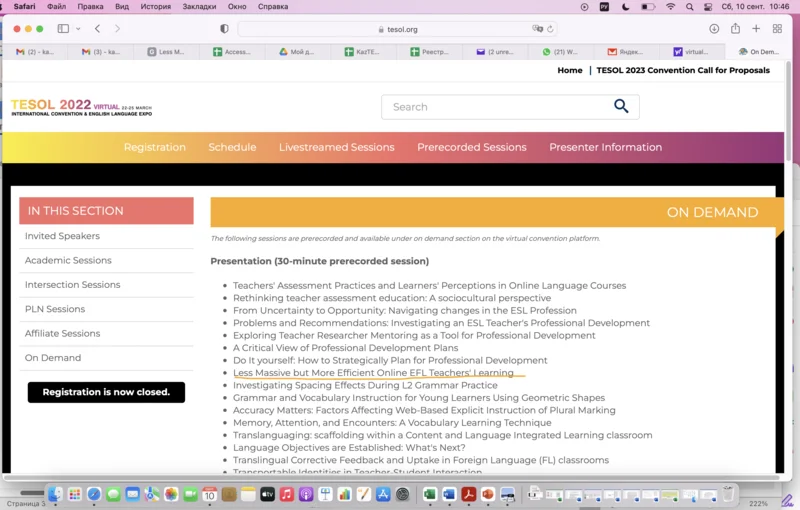Go back to the previous page

[97, 29]
